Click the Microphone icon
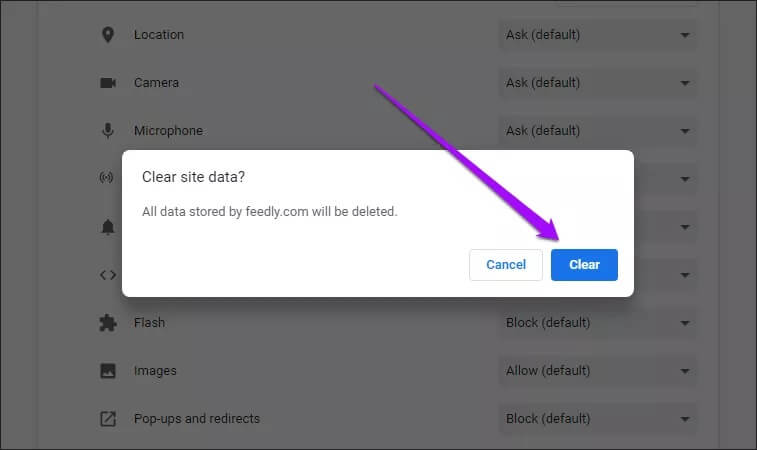The image size is (757, 450). tap(108, 131)
